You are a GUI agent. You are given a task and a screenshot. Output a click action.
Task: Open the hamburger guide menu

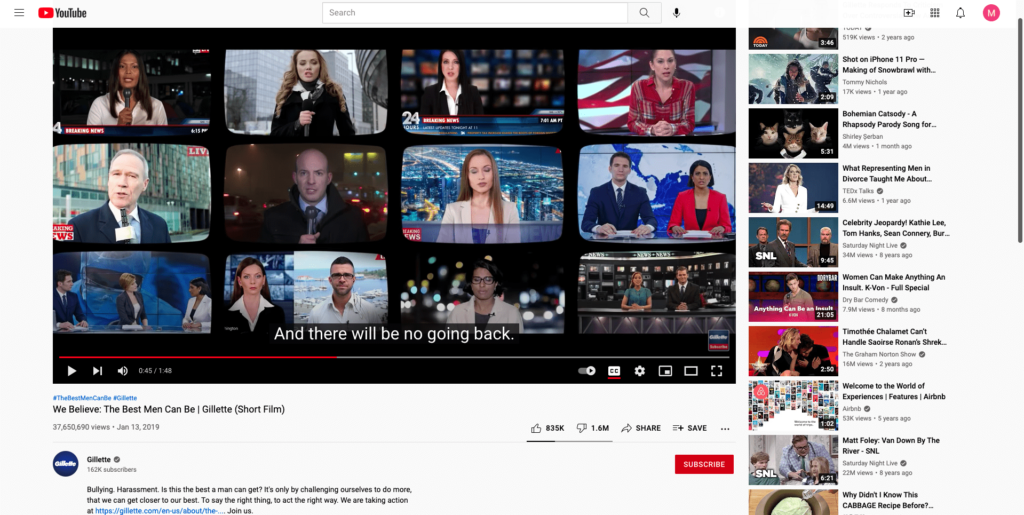point(19,12)
